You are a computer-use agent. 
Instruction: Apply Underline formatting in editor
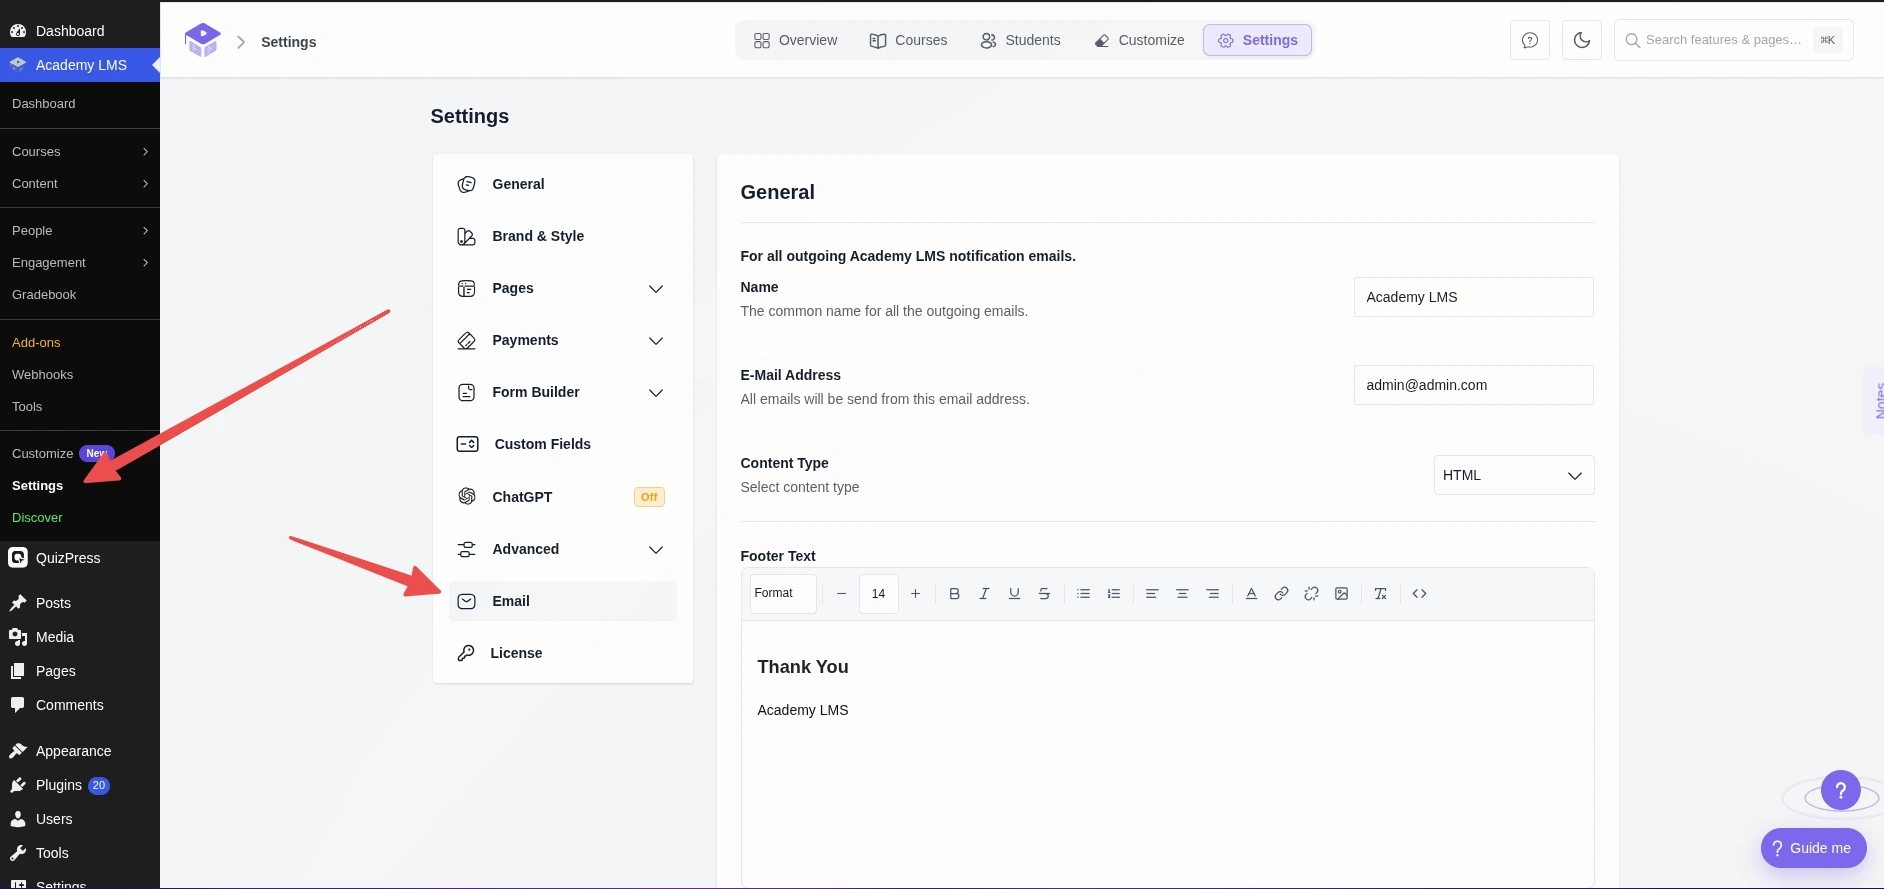click(x=1014, y=594)
